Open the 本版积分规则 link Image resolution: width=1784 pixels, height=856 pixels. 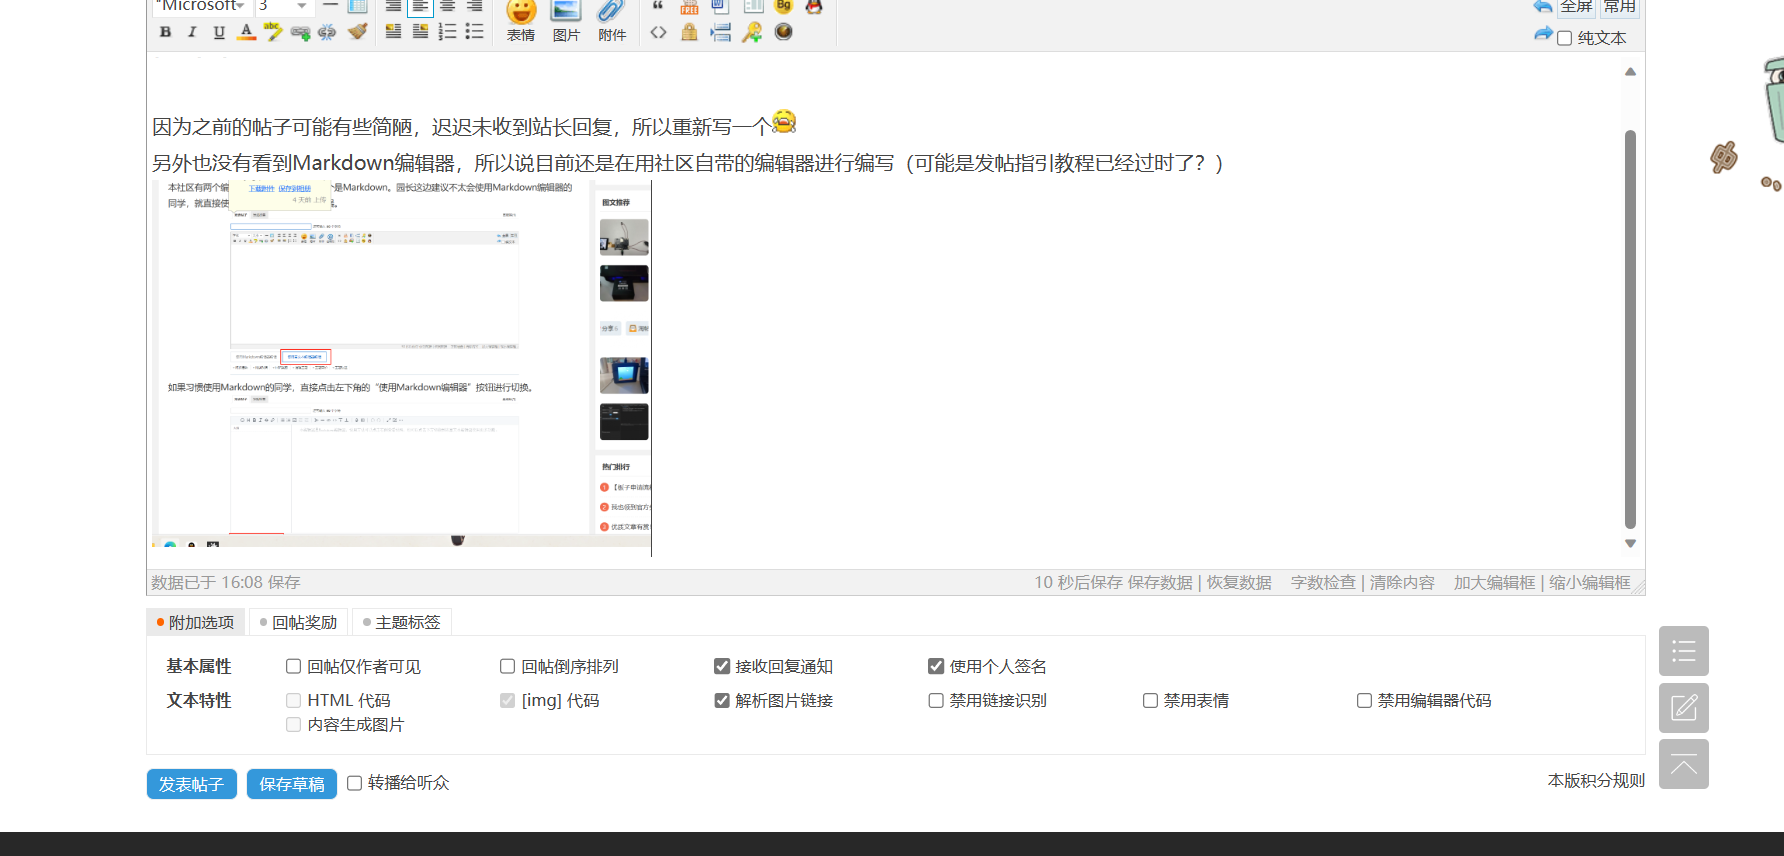coord(1596,780)
